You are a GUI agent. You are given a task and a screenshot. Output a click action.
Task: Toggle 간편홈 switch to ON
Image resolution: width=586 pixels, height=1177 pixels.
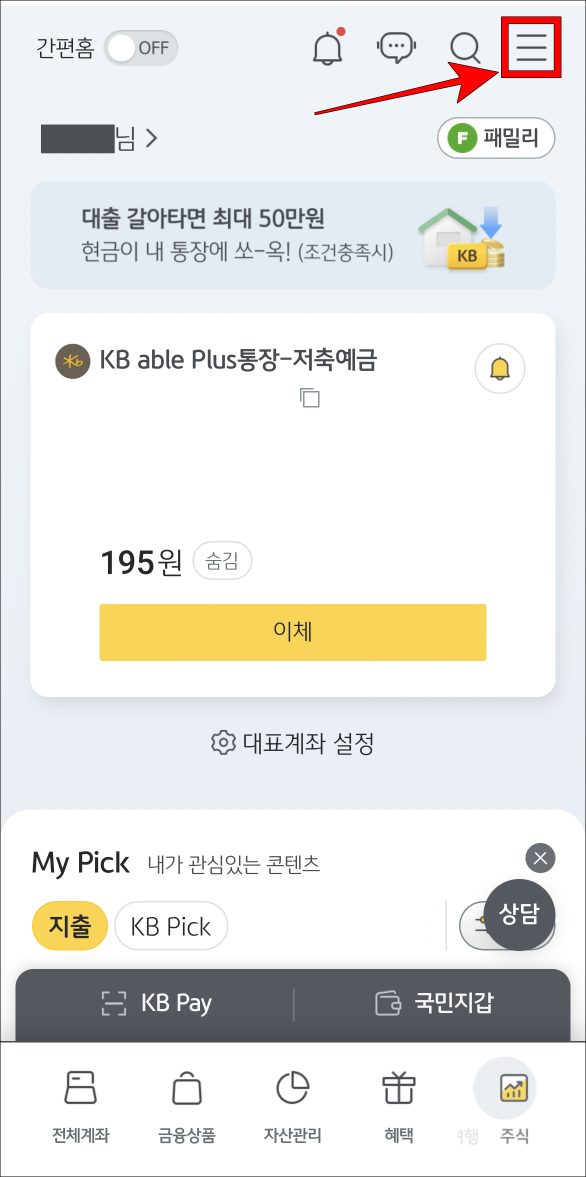(x=140, y=47)
